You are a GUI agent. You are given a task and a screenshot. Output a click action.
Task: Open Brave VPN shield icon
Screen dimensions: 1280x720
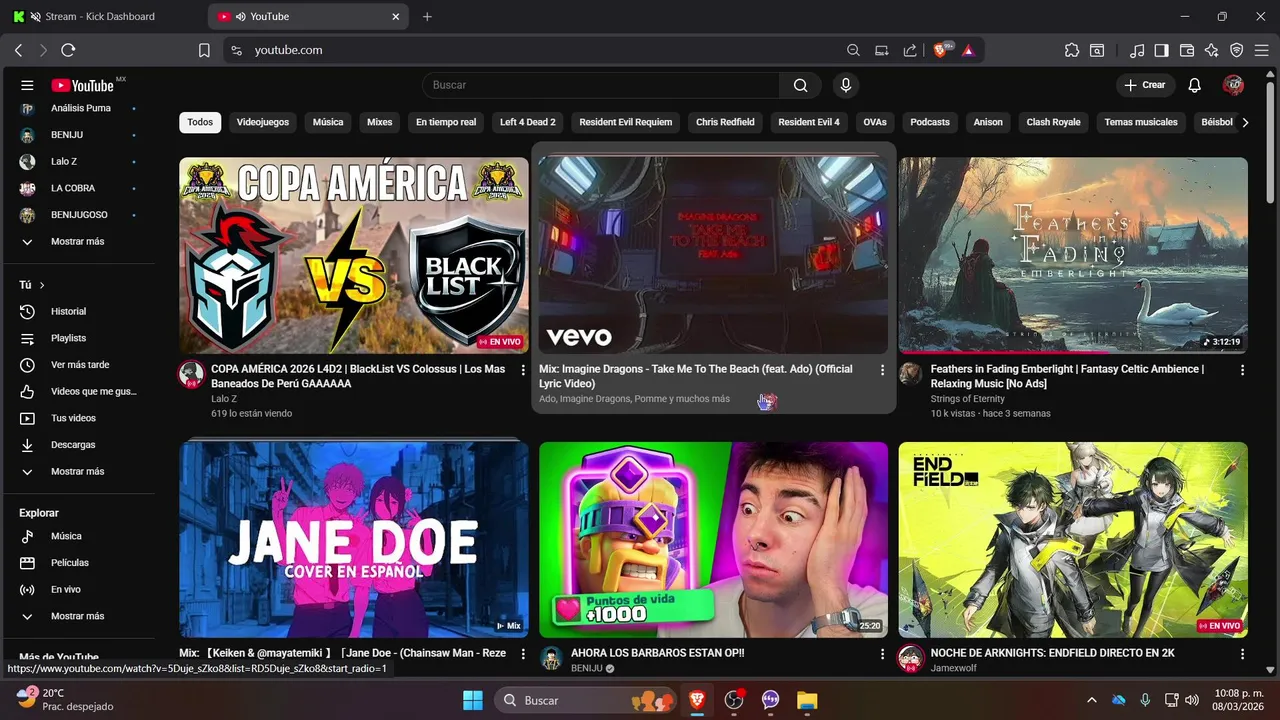pyautogui.click(x=1237, y=50)
